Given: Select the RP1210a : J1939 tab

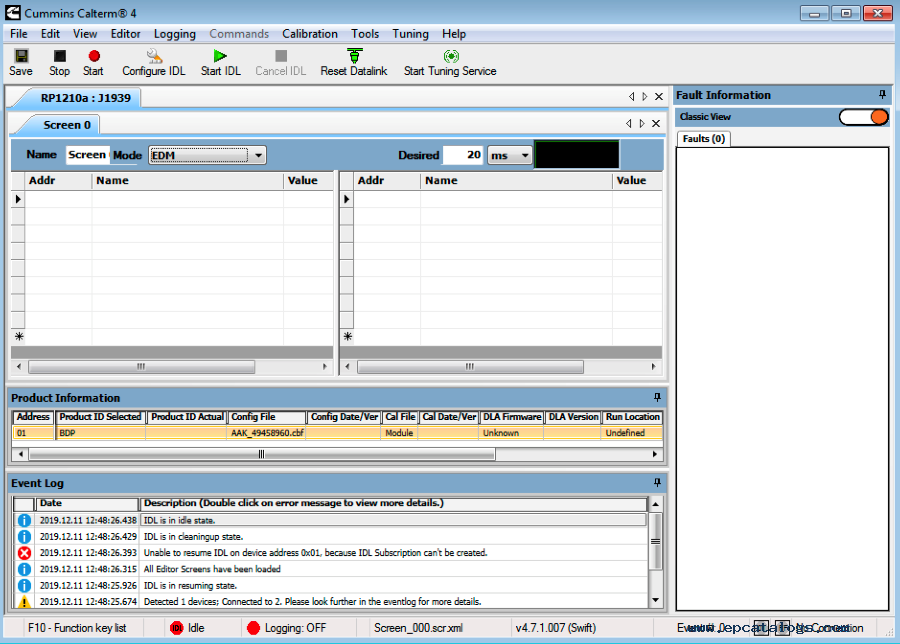Looking at the screenshot, I should (86, 98).
